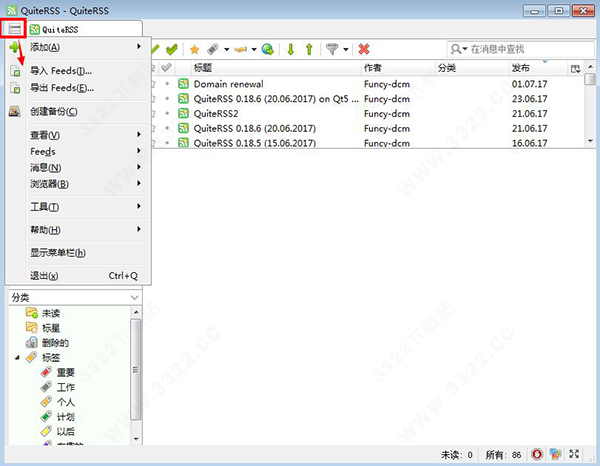This screenshot has width=600, height=466.
Task: Click the double green checkmark mark-all-read icon
Action: coord(172,49)
